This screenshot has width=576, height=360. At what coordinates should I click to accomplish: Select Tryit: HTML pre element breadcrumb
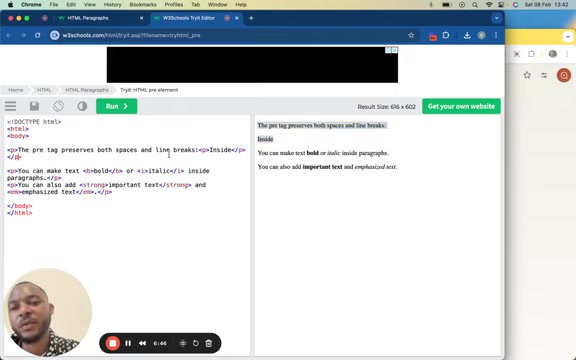click(149, 90)
